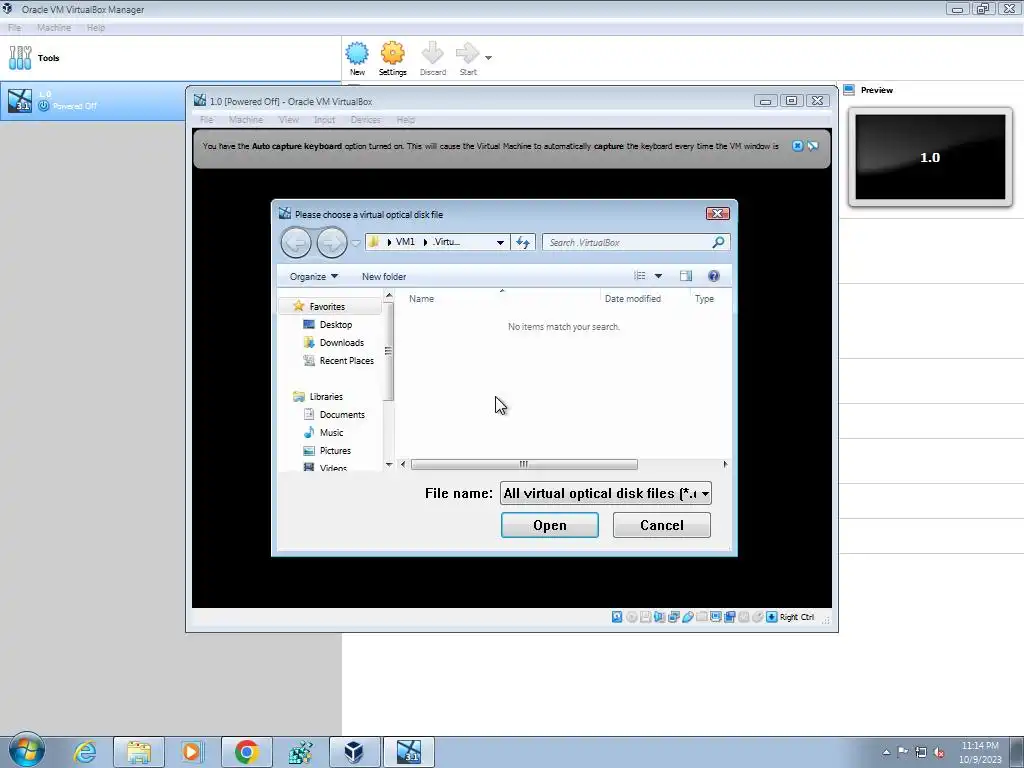Screen dimensions: 1024x768
Task: Open Windows Start menu
Action: click(x=27, y=751)
